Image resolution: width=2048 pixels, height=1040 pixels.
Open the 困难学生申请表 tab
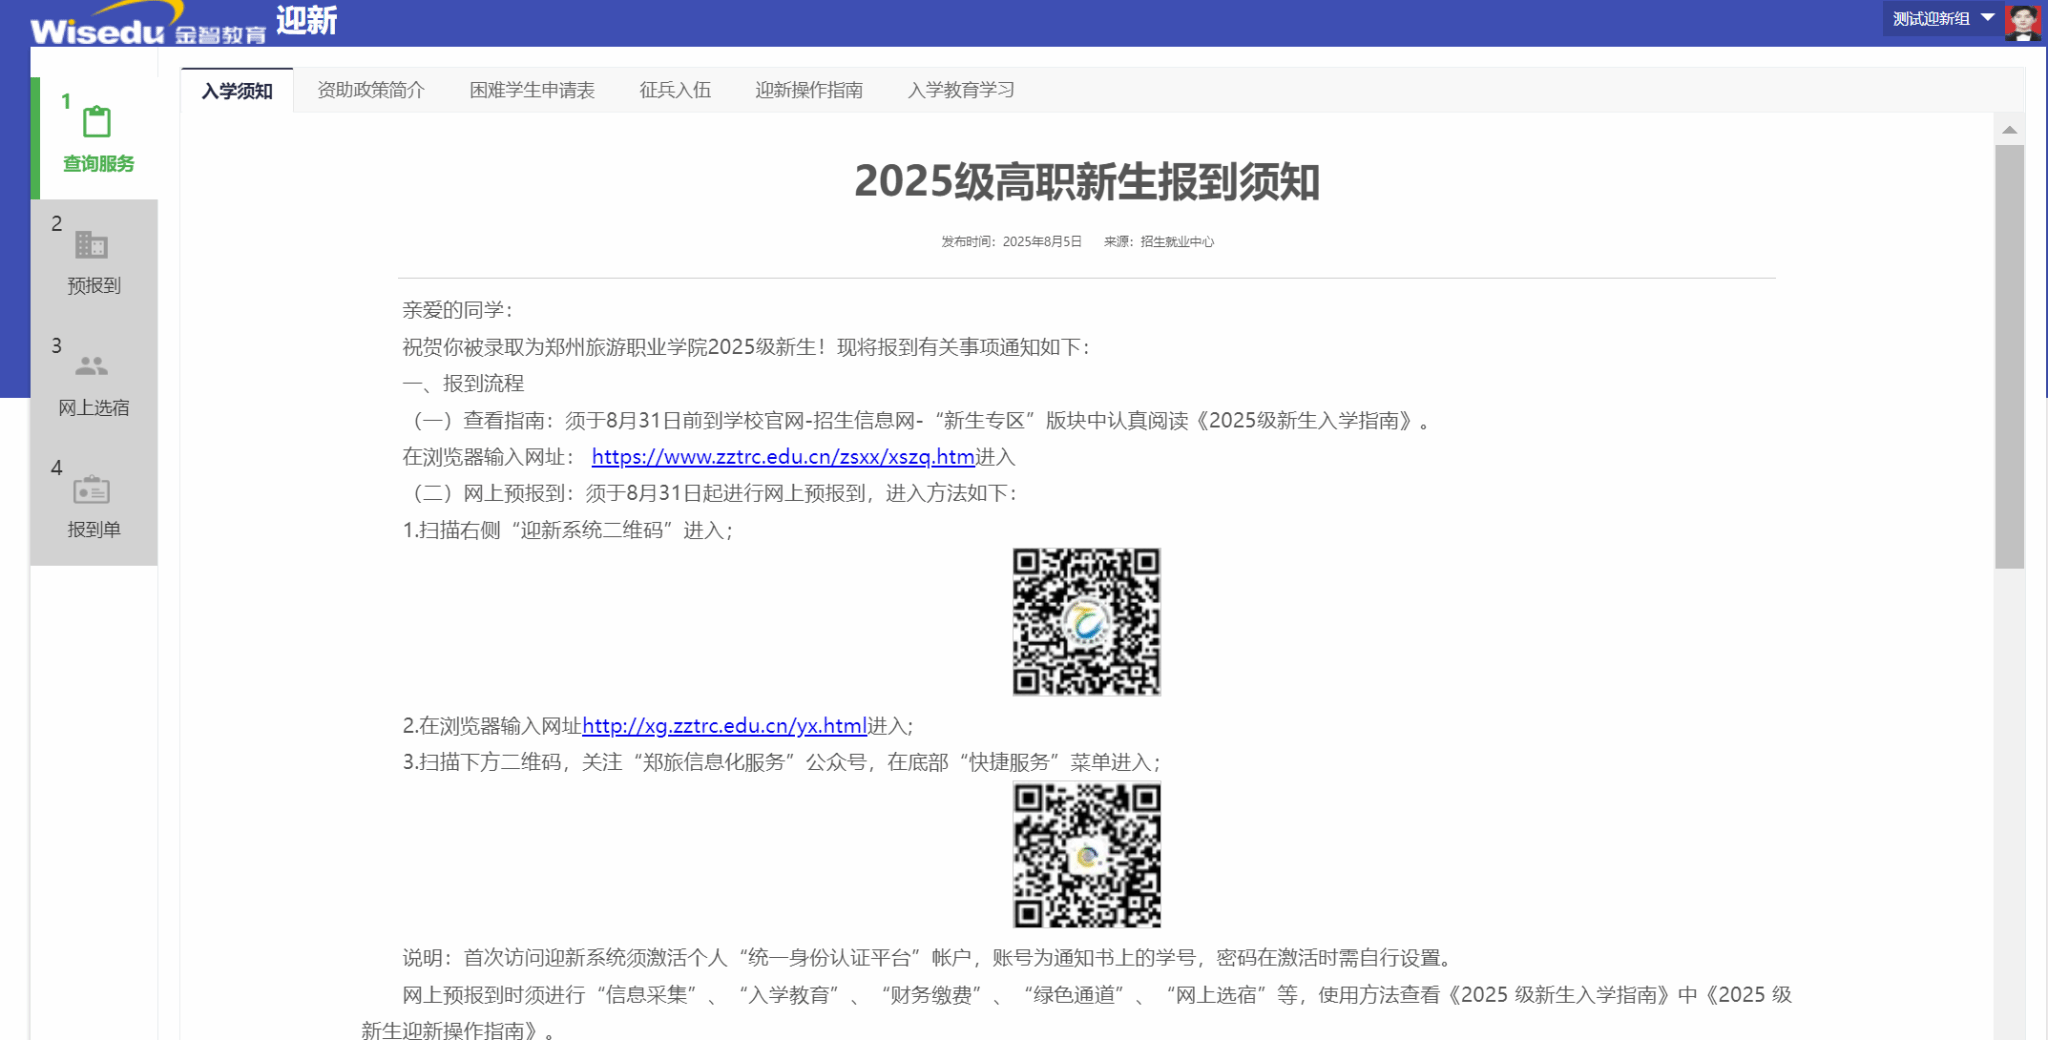532,90
